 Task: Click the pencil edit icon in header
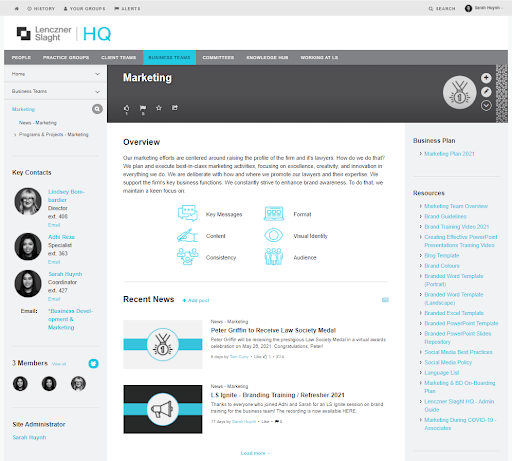tap(486, 92)
